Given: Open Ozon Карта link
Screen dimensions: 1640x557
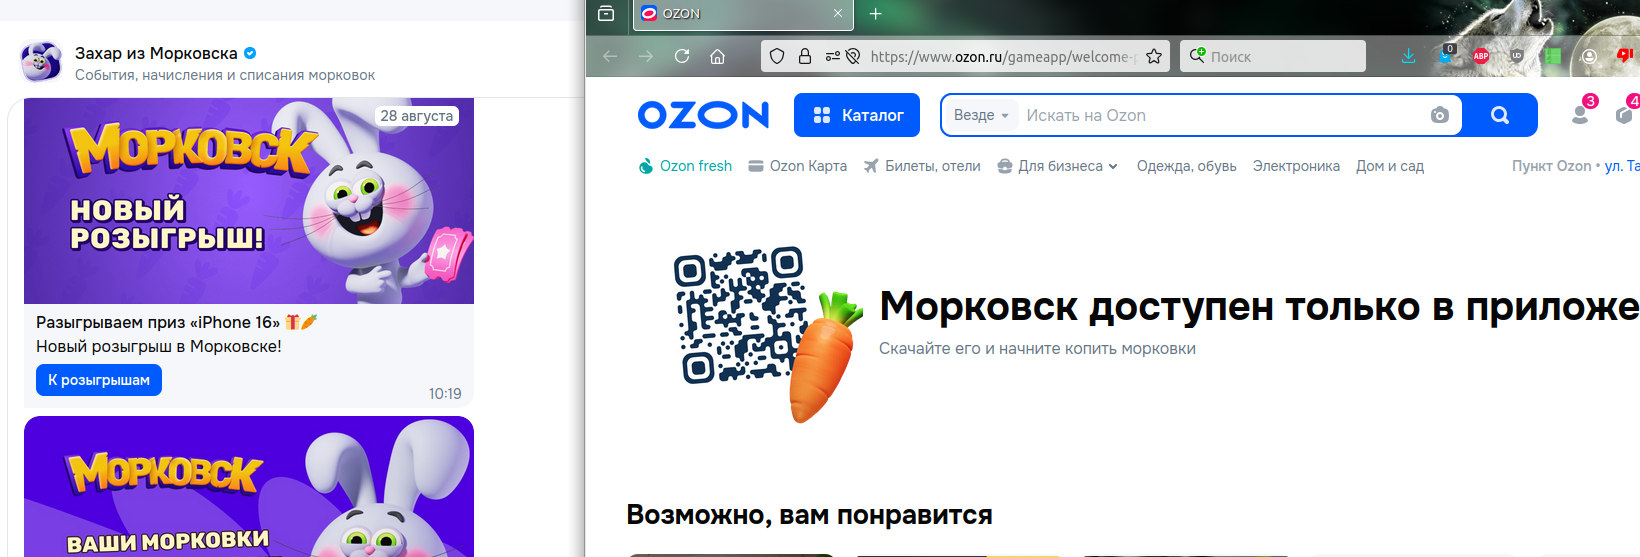Looking at the screenshot, I should point(798,166).
